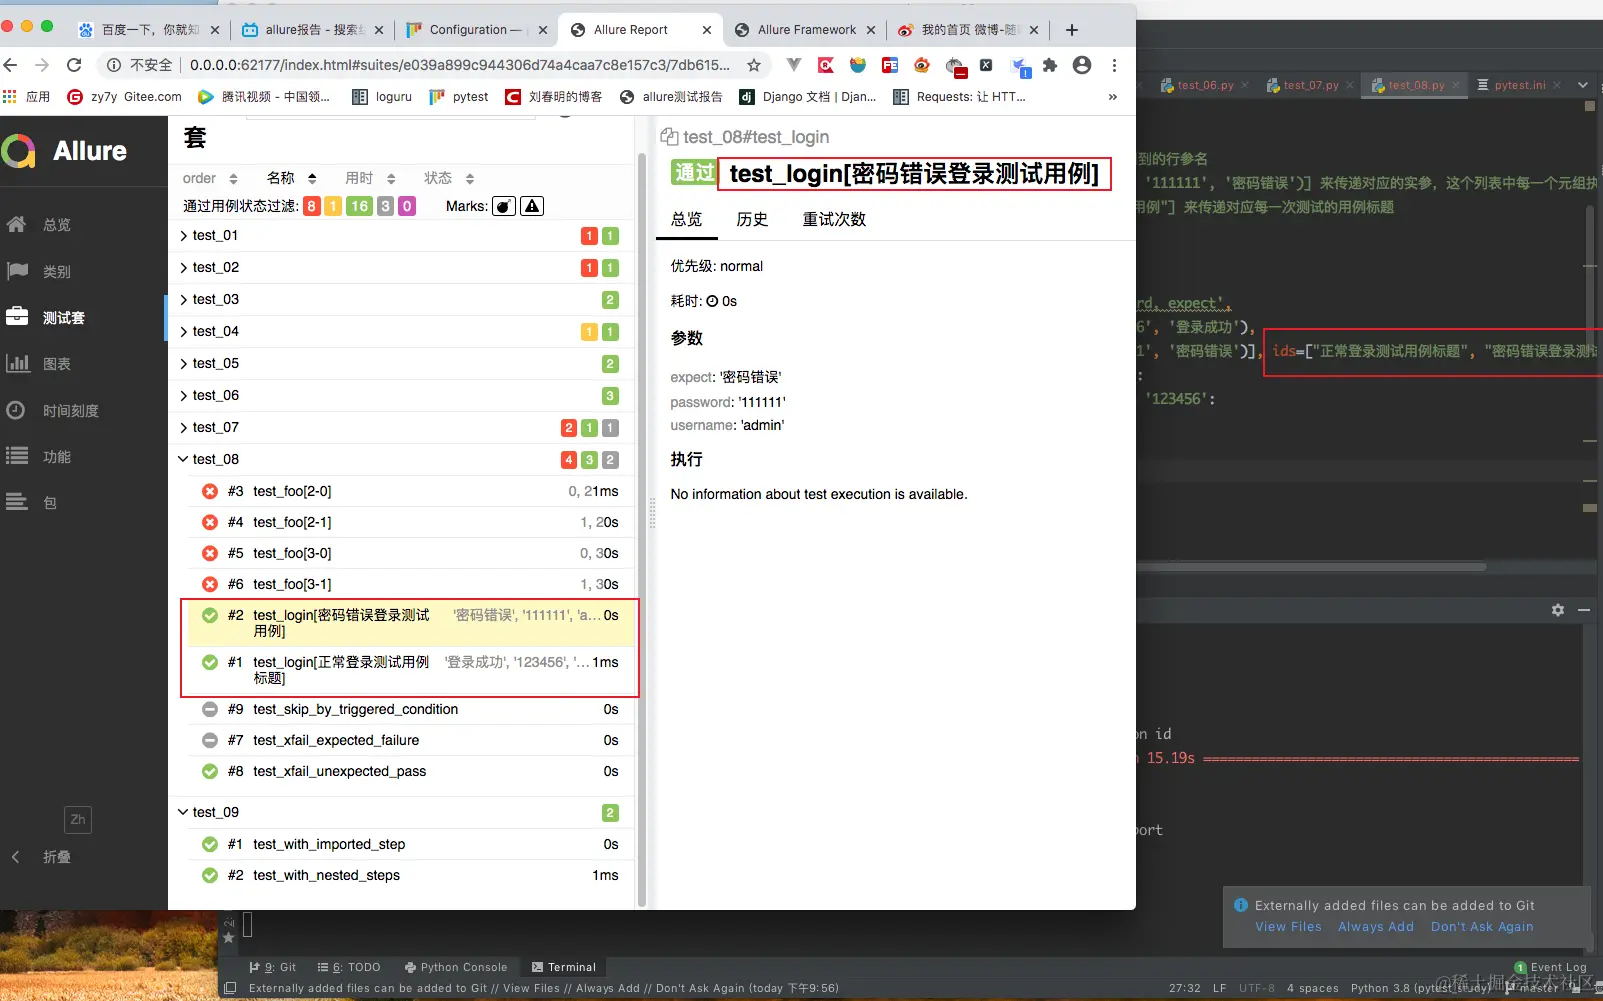
Task: Toggle the skipped status filter showing 3
Action: (385, 206)
